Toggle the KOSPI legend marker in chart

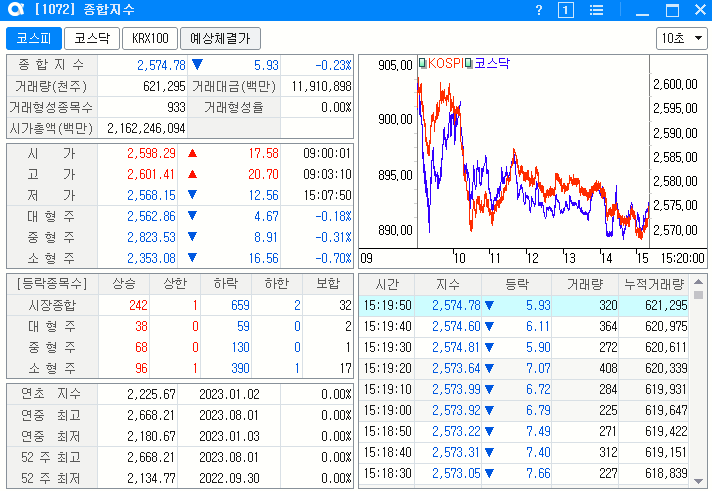coord(422,63)
